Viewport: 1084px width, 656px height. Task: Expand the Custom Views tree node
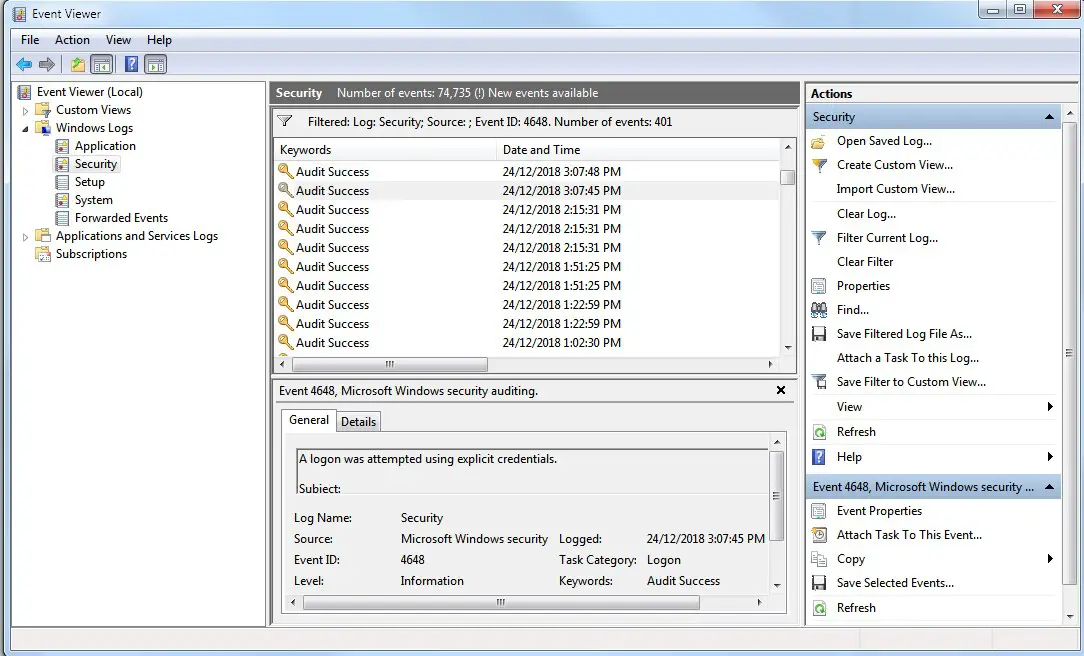(26, 111)
